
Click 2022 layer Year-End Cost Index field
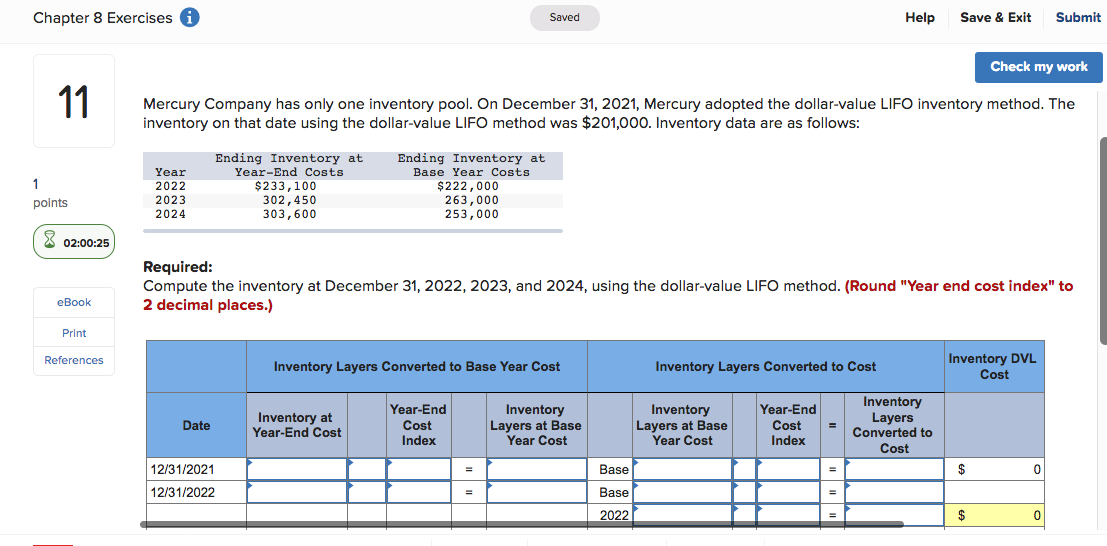788,515
